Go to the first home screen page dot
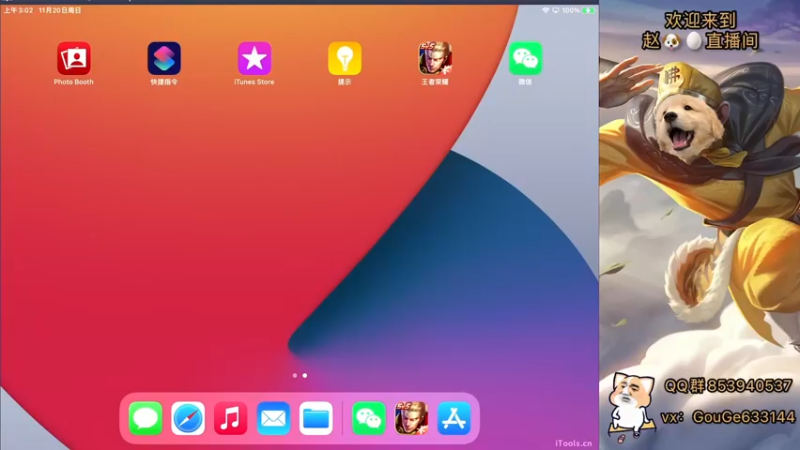800x450 pixels. coord(295,376)
